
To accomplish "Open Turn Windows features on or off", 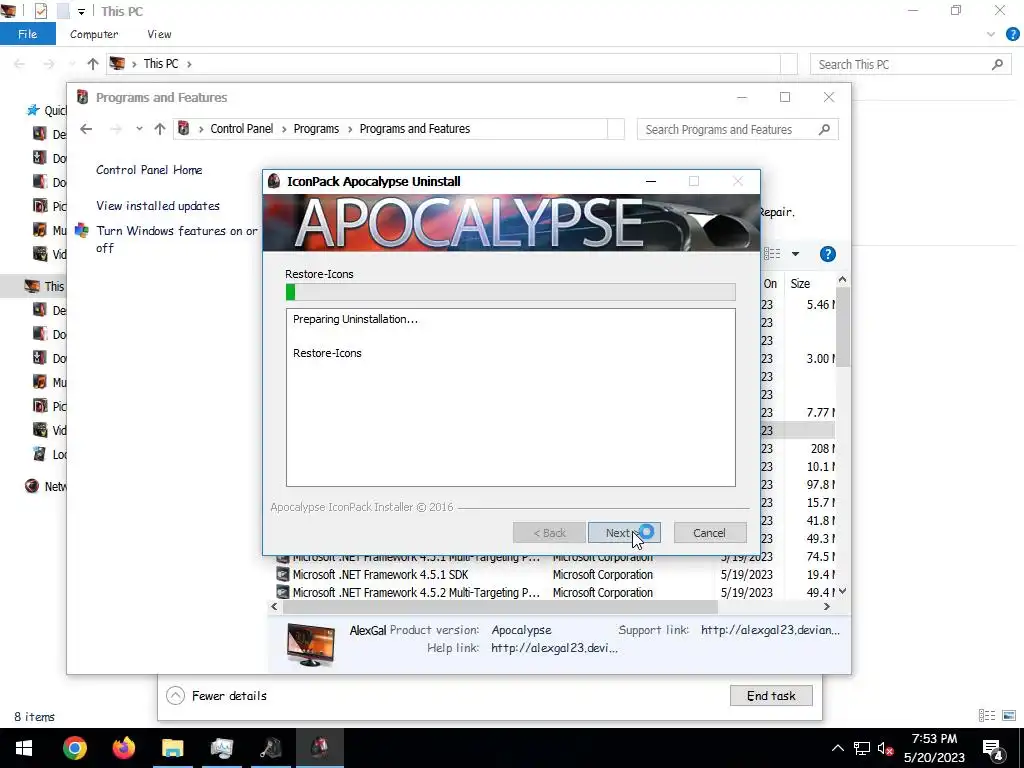I will point(176,239).
